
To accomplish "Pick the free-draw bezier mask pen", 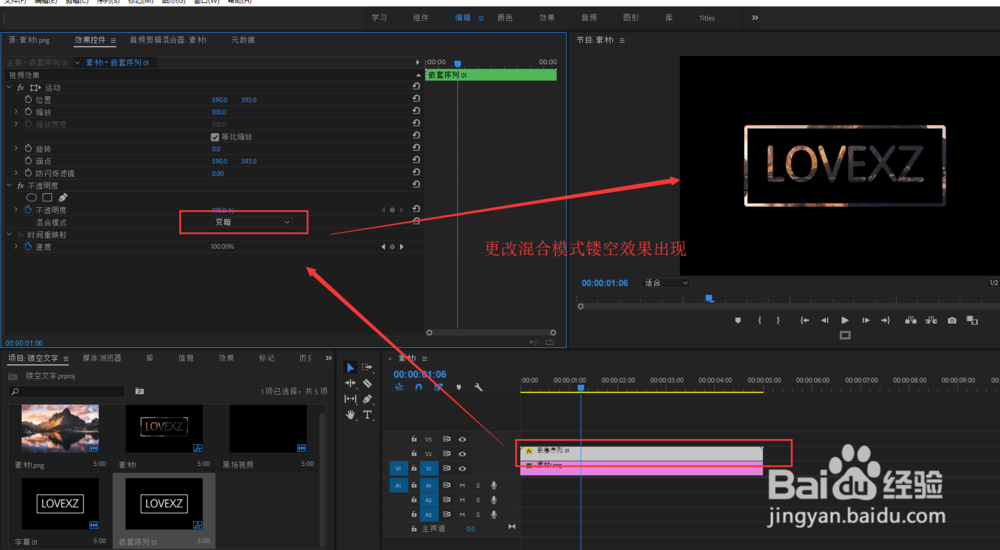I will (x=62, y=198).
